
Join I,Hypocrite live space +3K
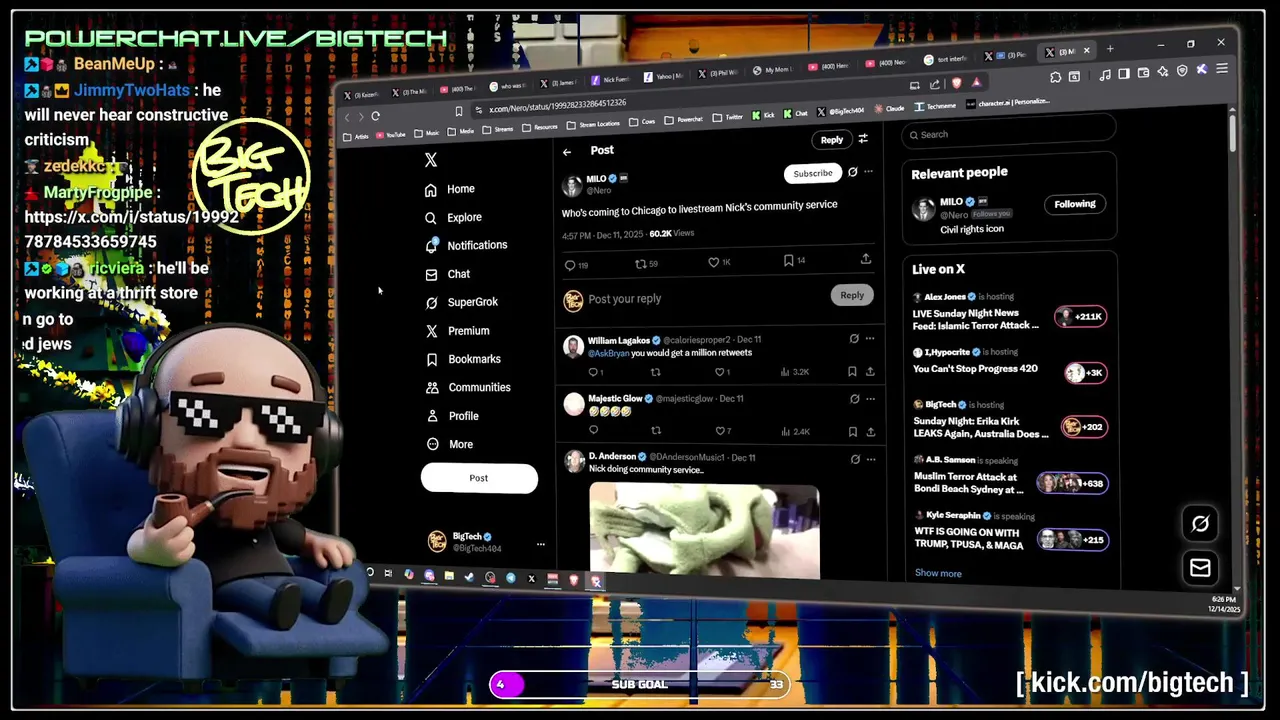click(x=1085, y=372)
